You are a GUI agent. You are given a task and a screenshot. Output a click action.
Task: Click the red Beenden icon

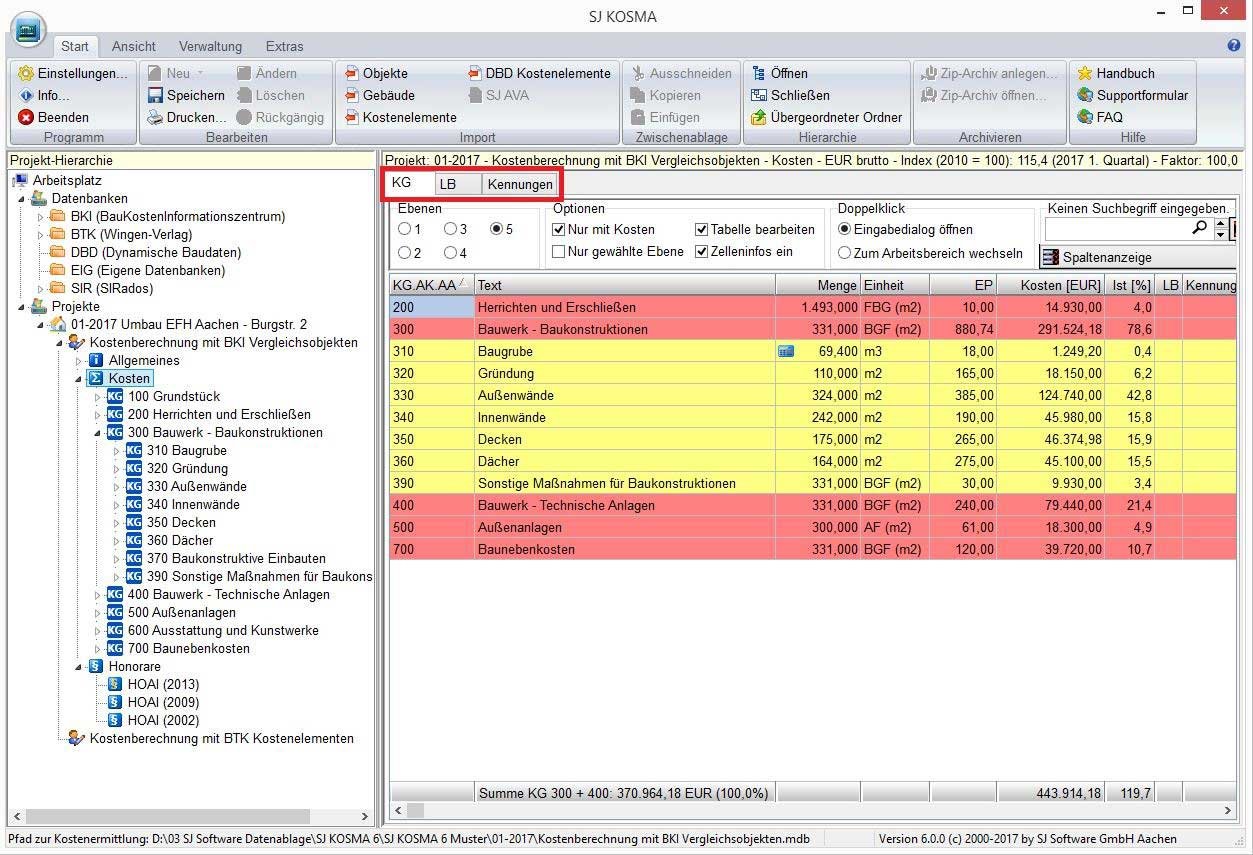click(26, 117)
